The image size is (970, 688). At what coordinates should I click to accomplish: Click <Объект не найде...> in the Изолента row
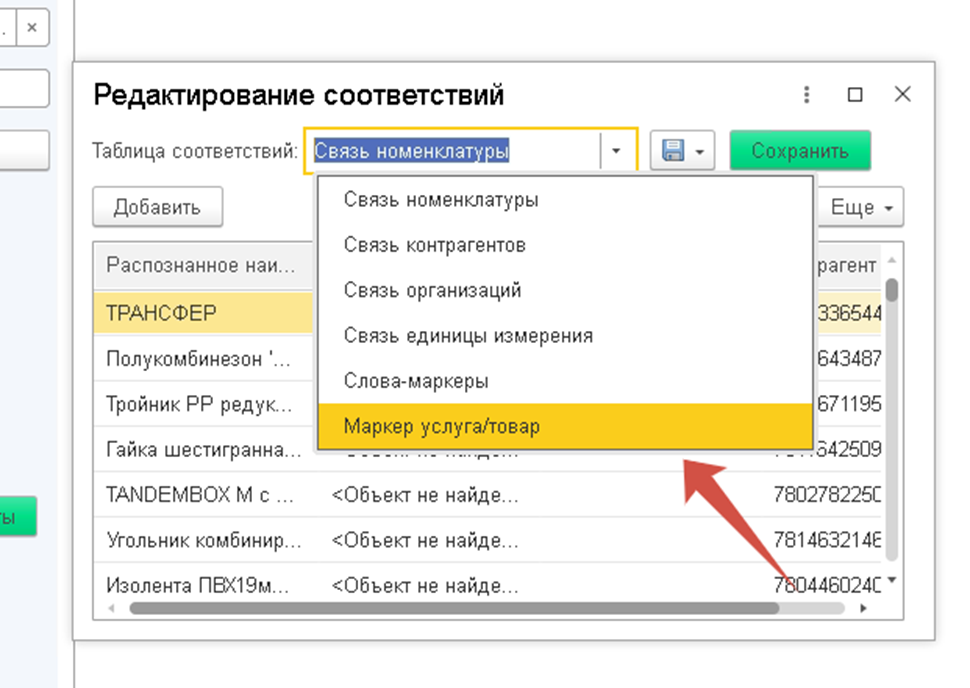click(425, 585)
